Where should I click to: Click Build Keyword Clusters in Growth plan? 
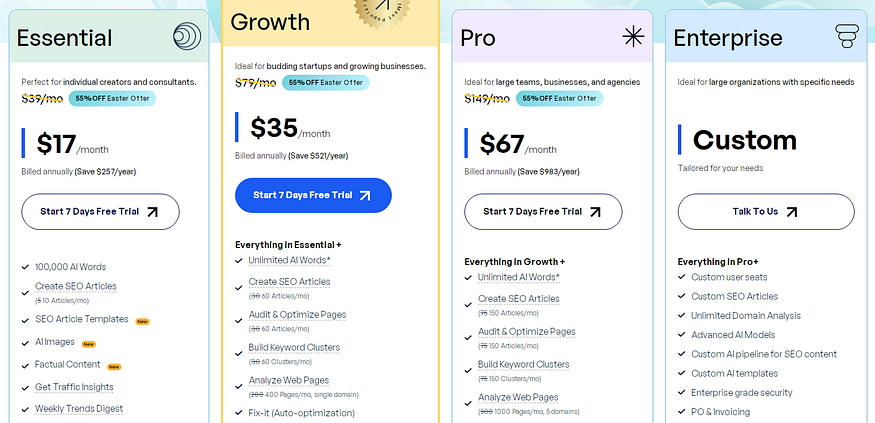(x=294, y=347)
